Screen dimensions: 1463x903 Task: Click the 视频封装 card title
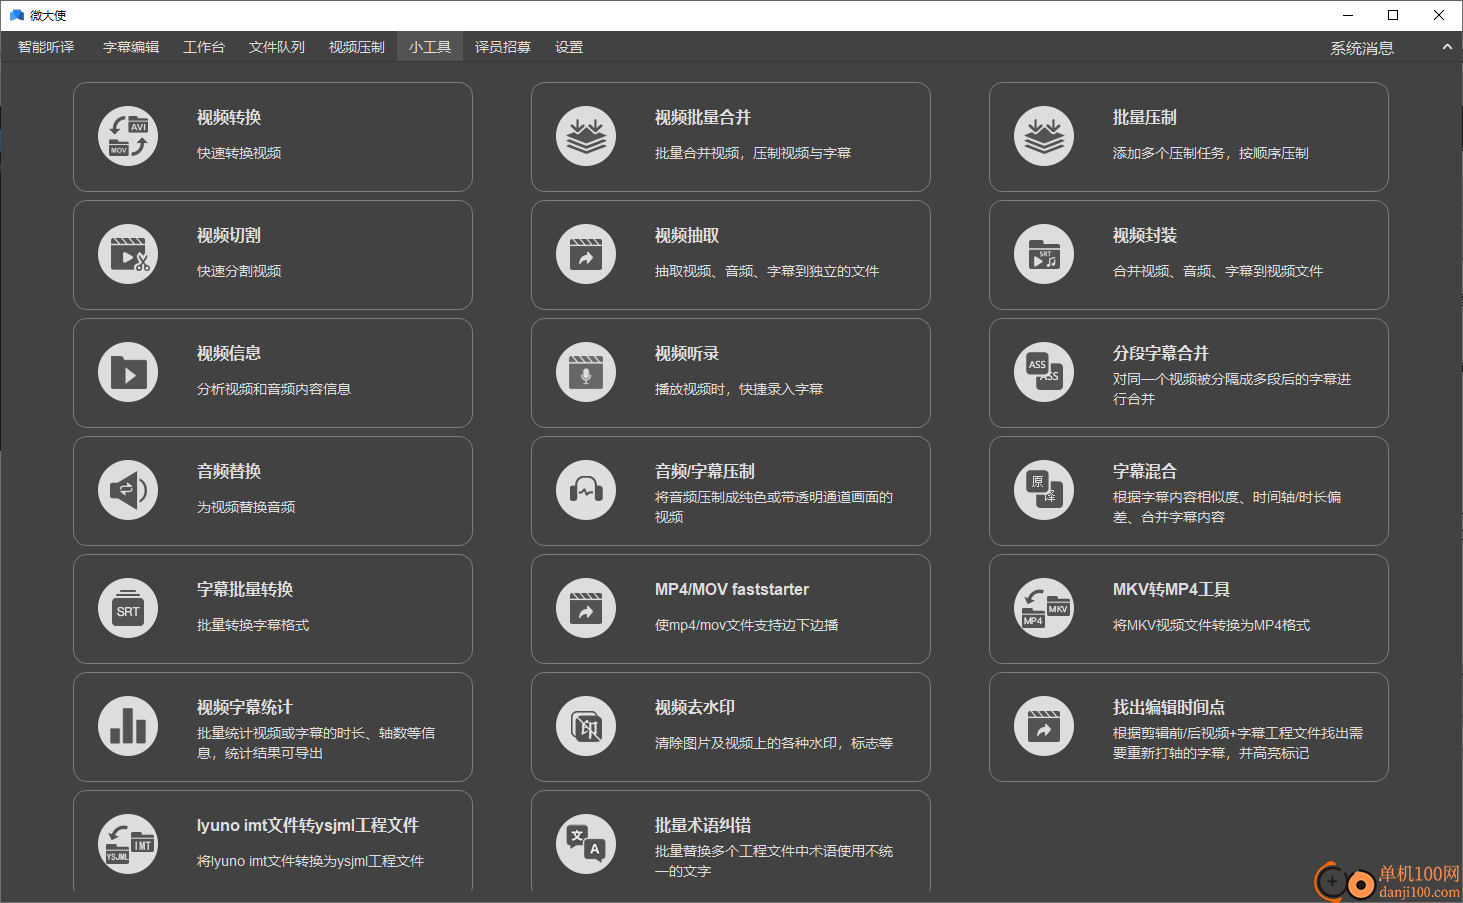tap(1145, 236)
